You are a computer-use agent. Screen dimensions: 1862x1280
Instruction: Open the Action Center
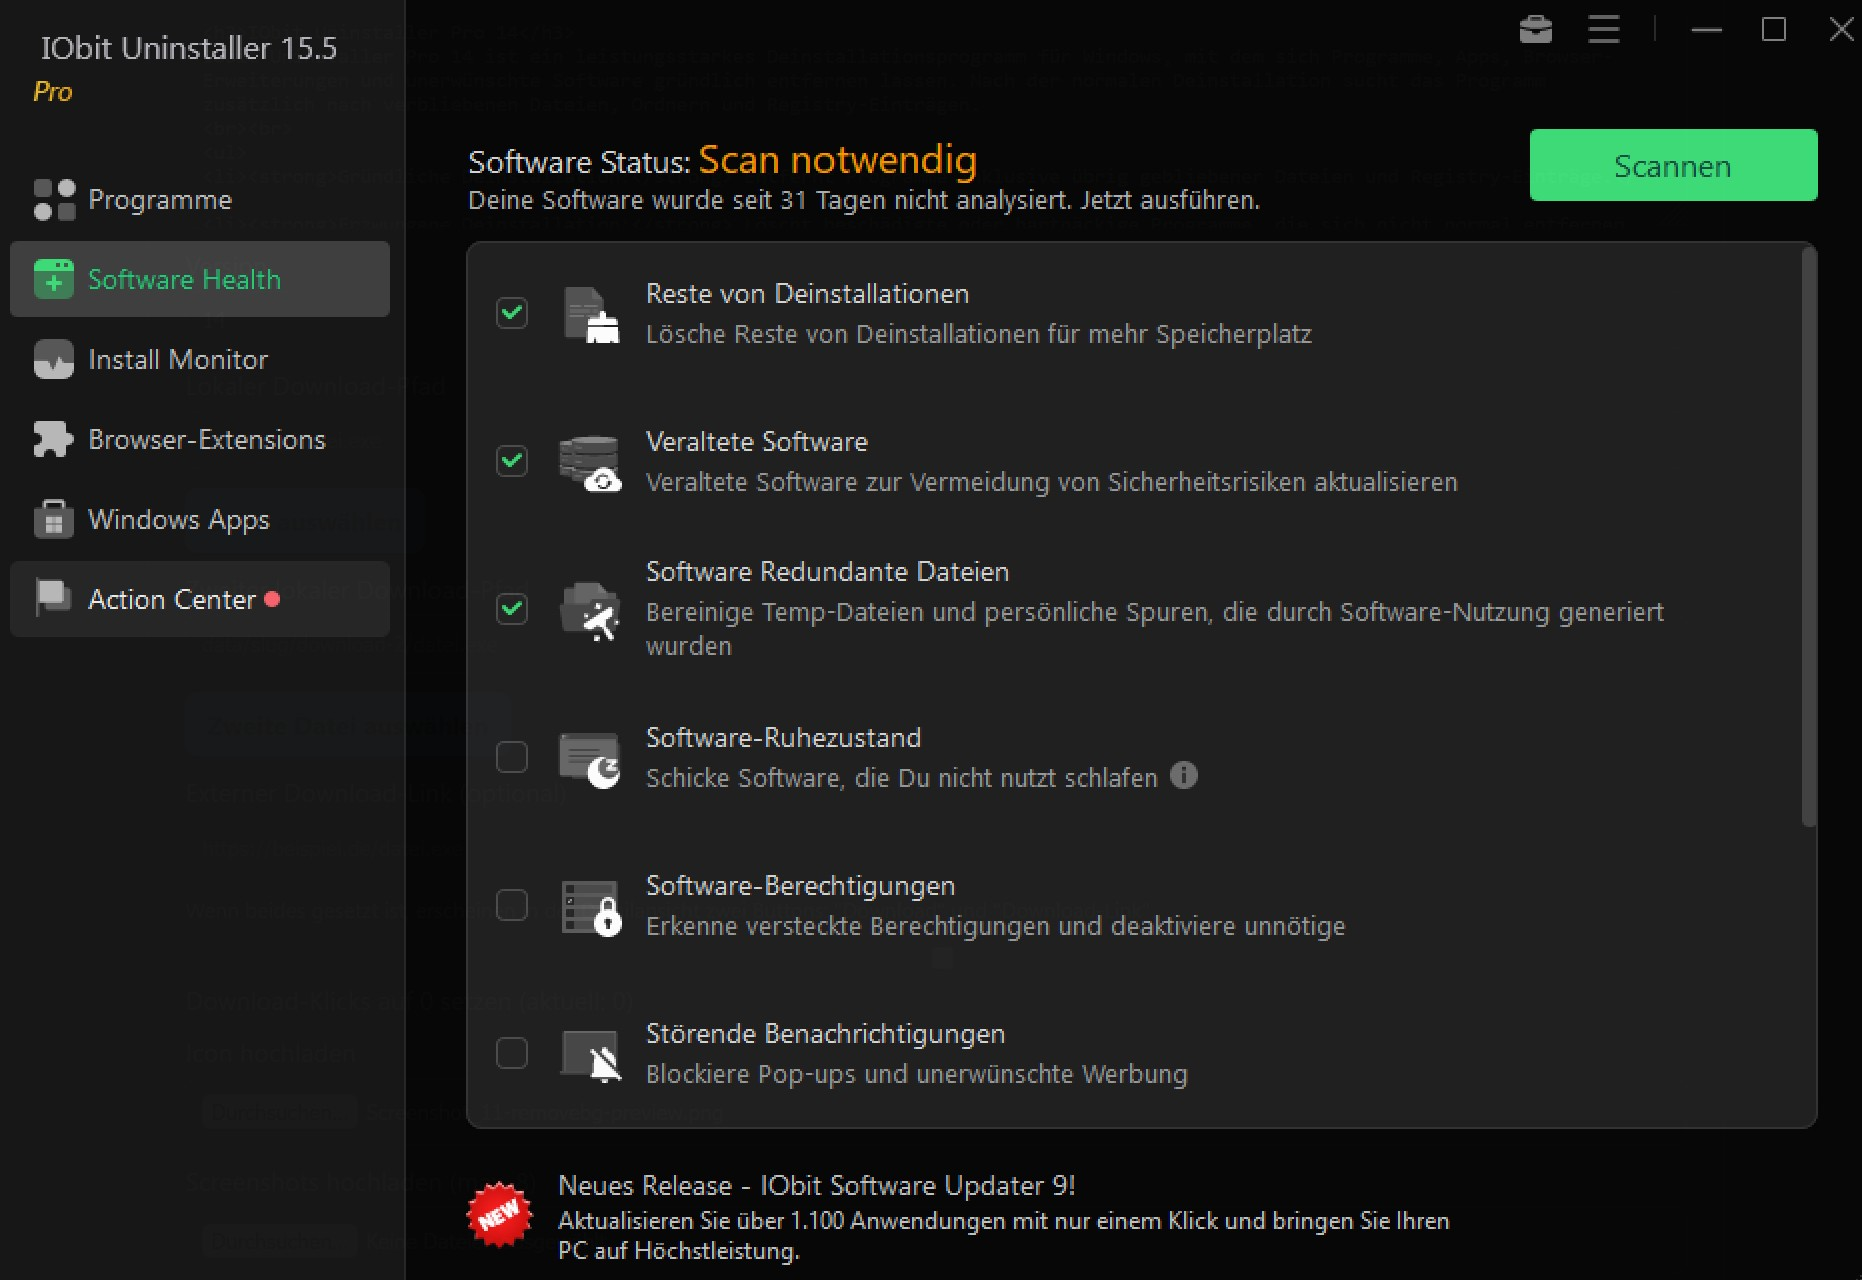pos(200,599)
